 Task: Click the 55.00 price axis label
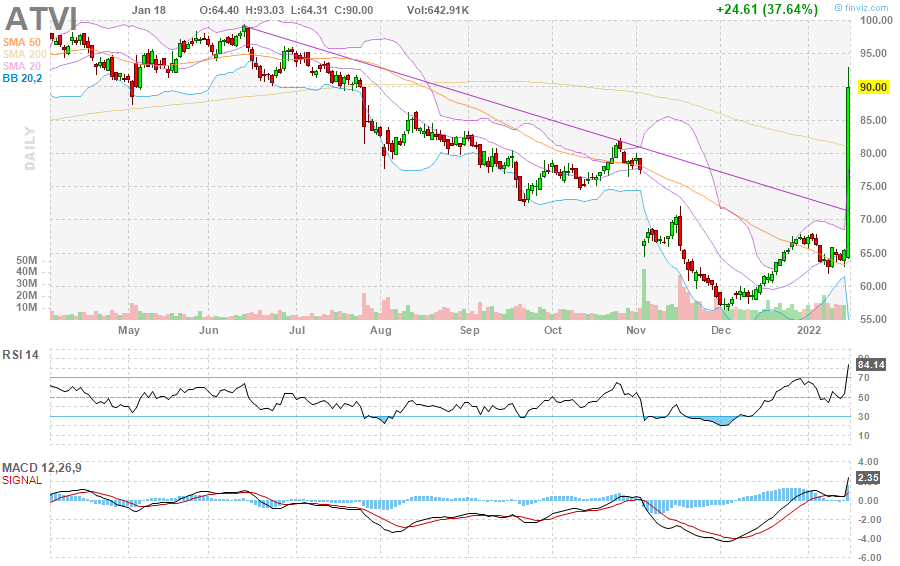point(873,320)
